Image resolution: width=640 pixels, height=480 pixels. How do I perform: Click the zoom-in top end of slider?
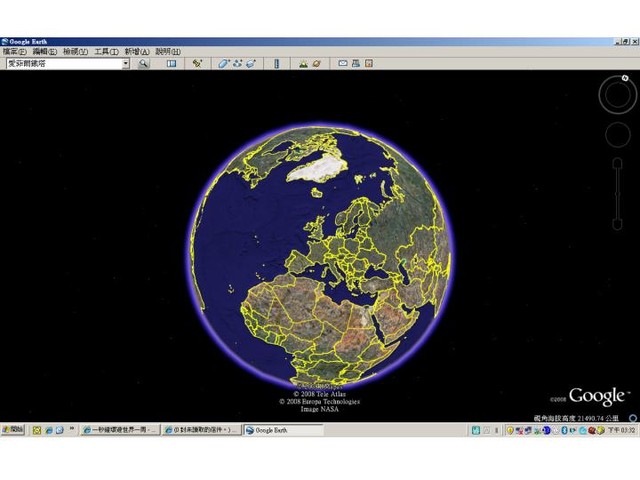pyautogui.click(x=618, y=162)
